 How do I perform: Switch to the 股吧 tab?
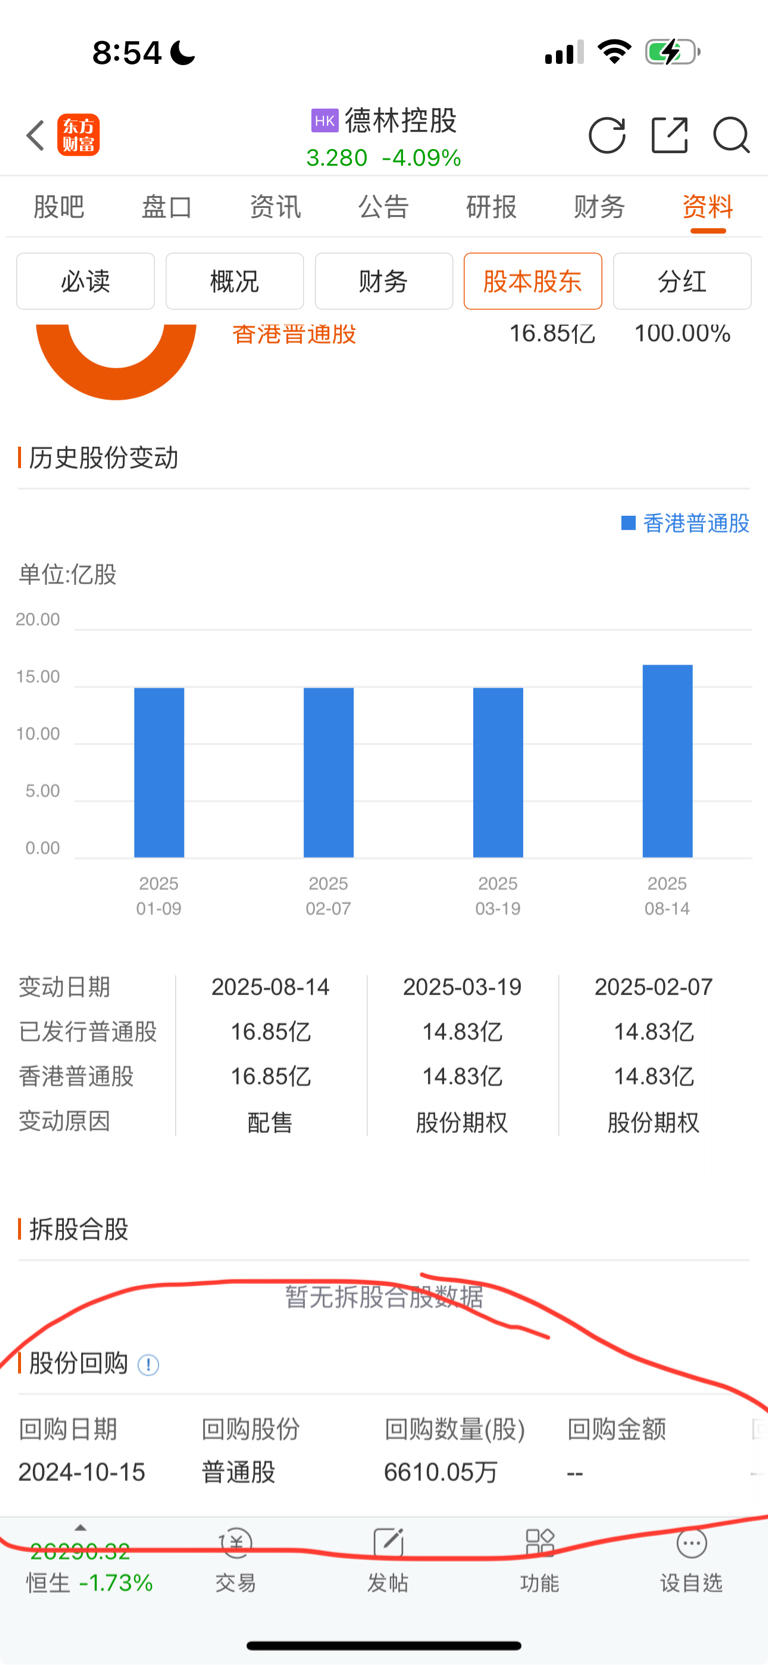59,207
